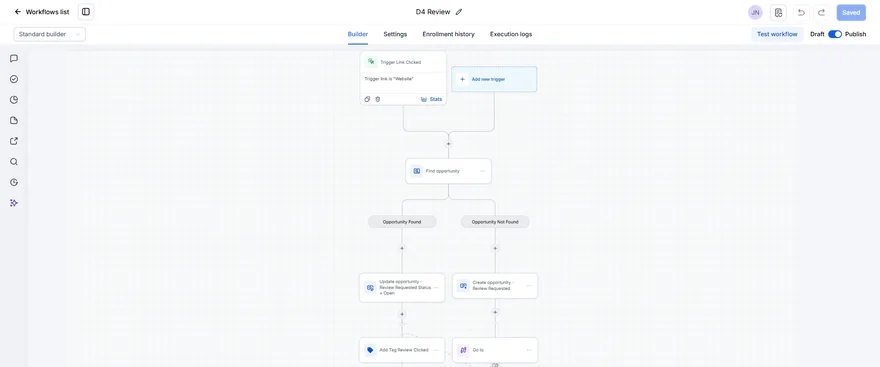This screenshot has width=880, height=367.
Task: Open the Execution logs tab
Action: [511, 34]
